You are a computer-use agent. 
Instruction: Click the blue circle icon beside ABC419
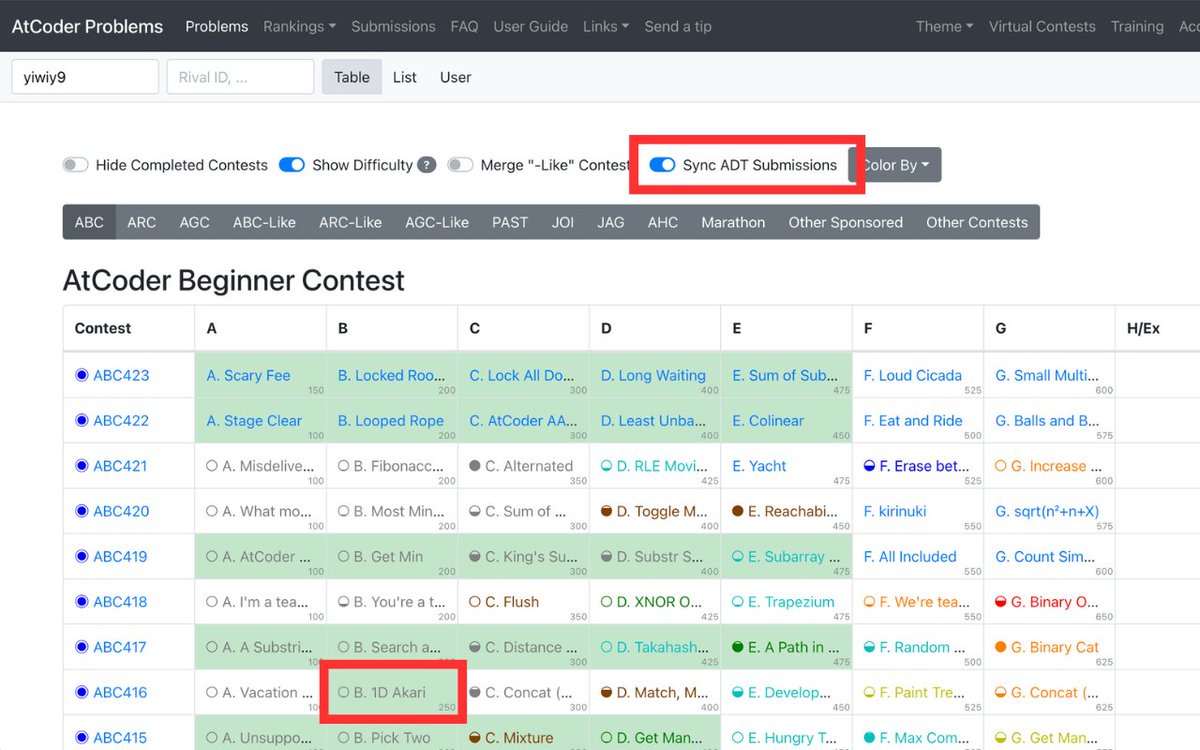click(x=82, y=557)
